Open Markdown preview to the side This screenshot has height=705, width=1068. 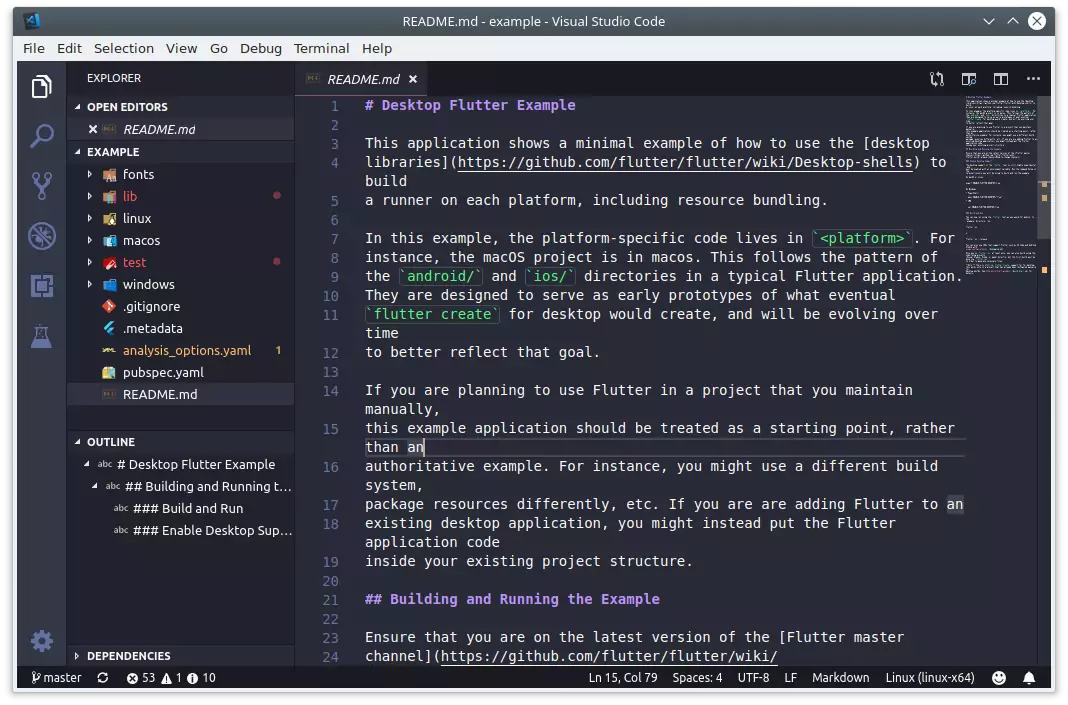click(967, 79)
